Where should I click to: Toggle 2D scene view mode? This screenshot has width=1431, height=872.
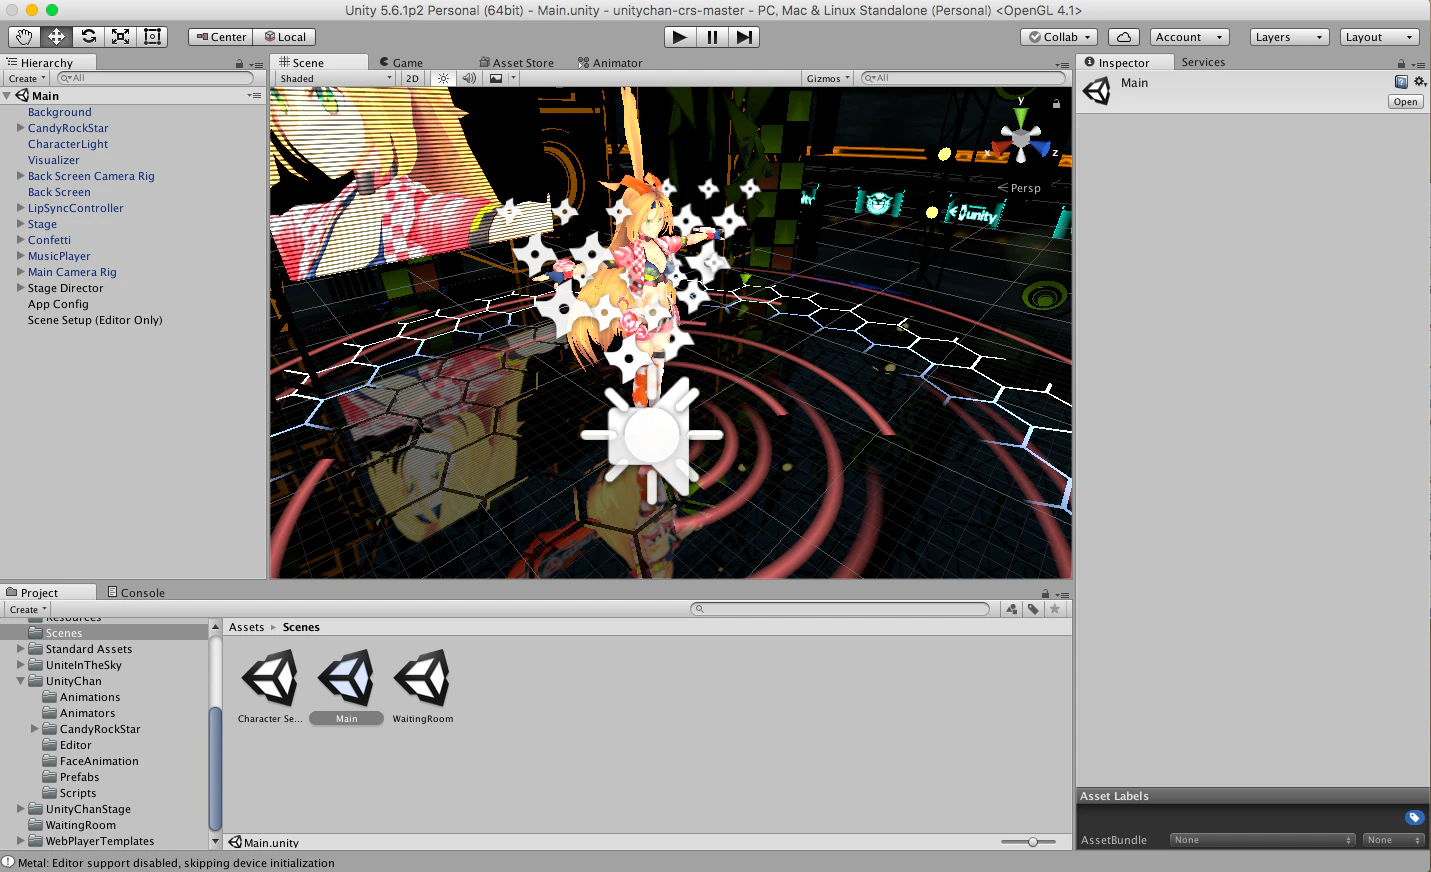coord(412,78)
